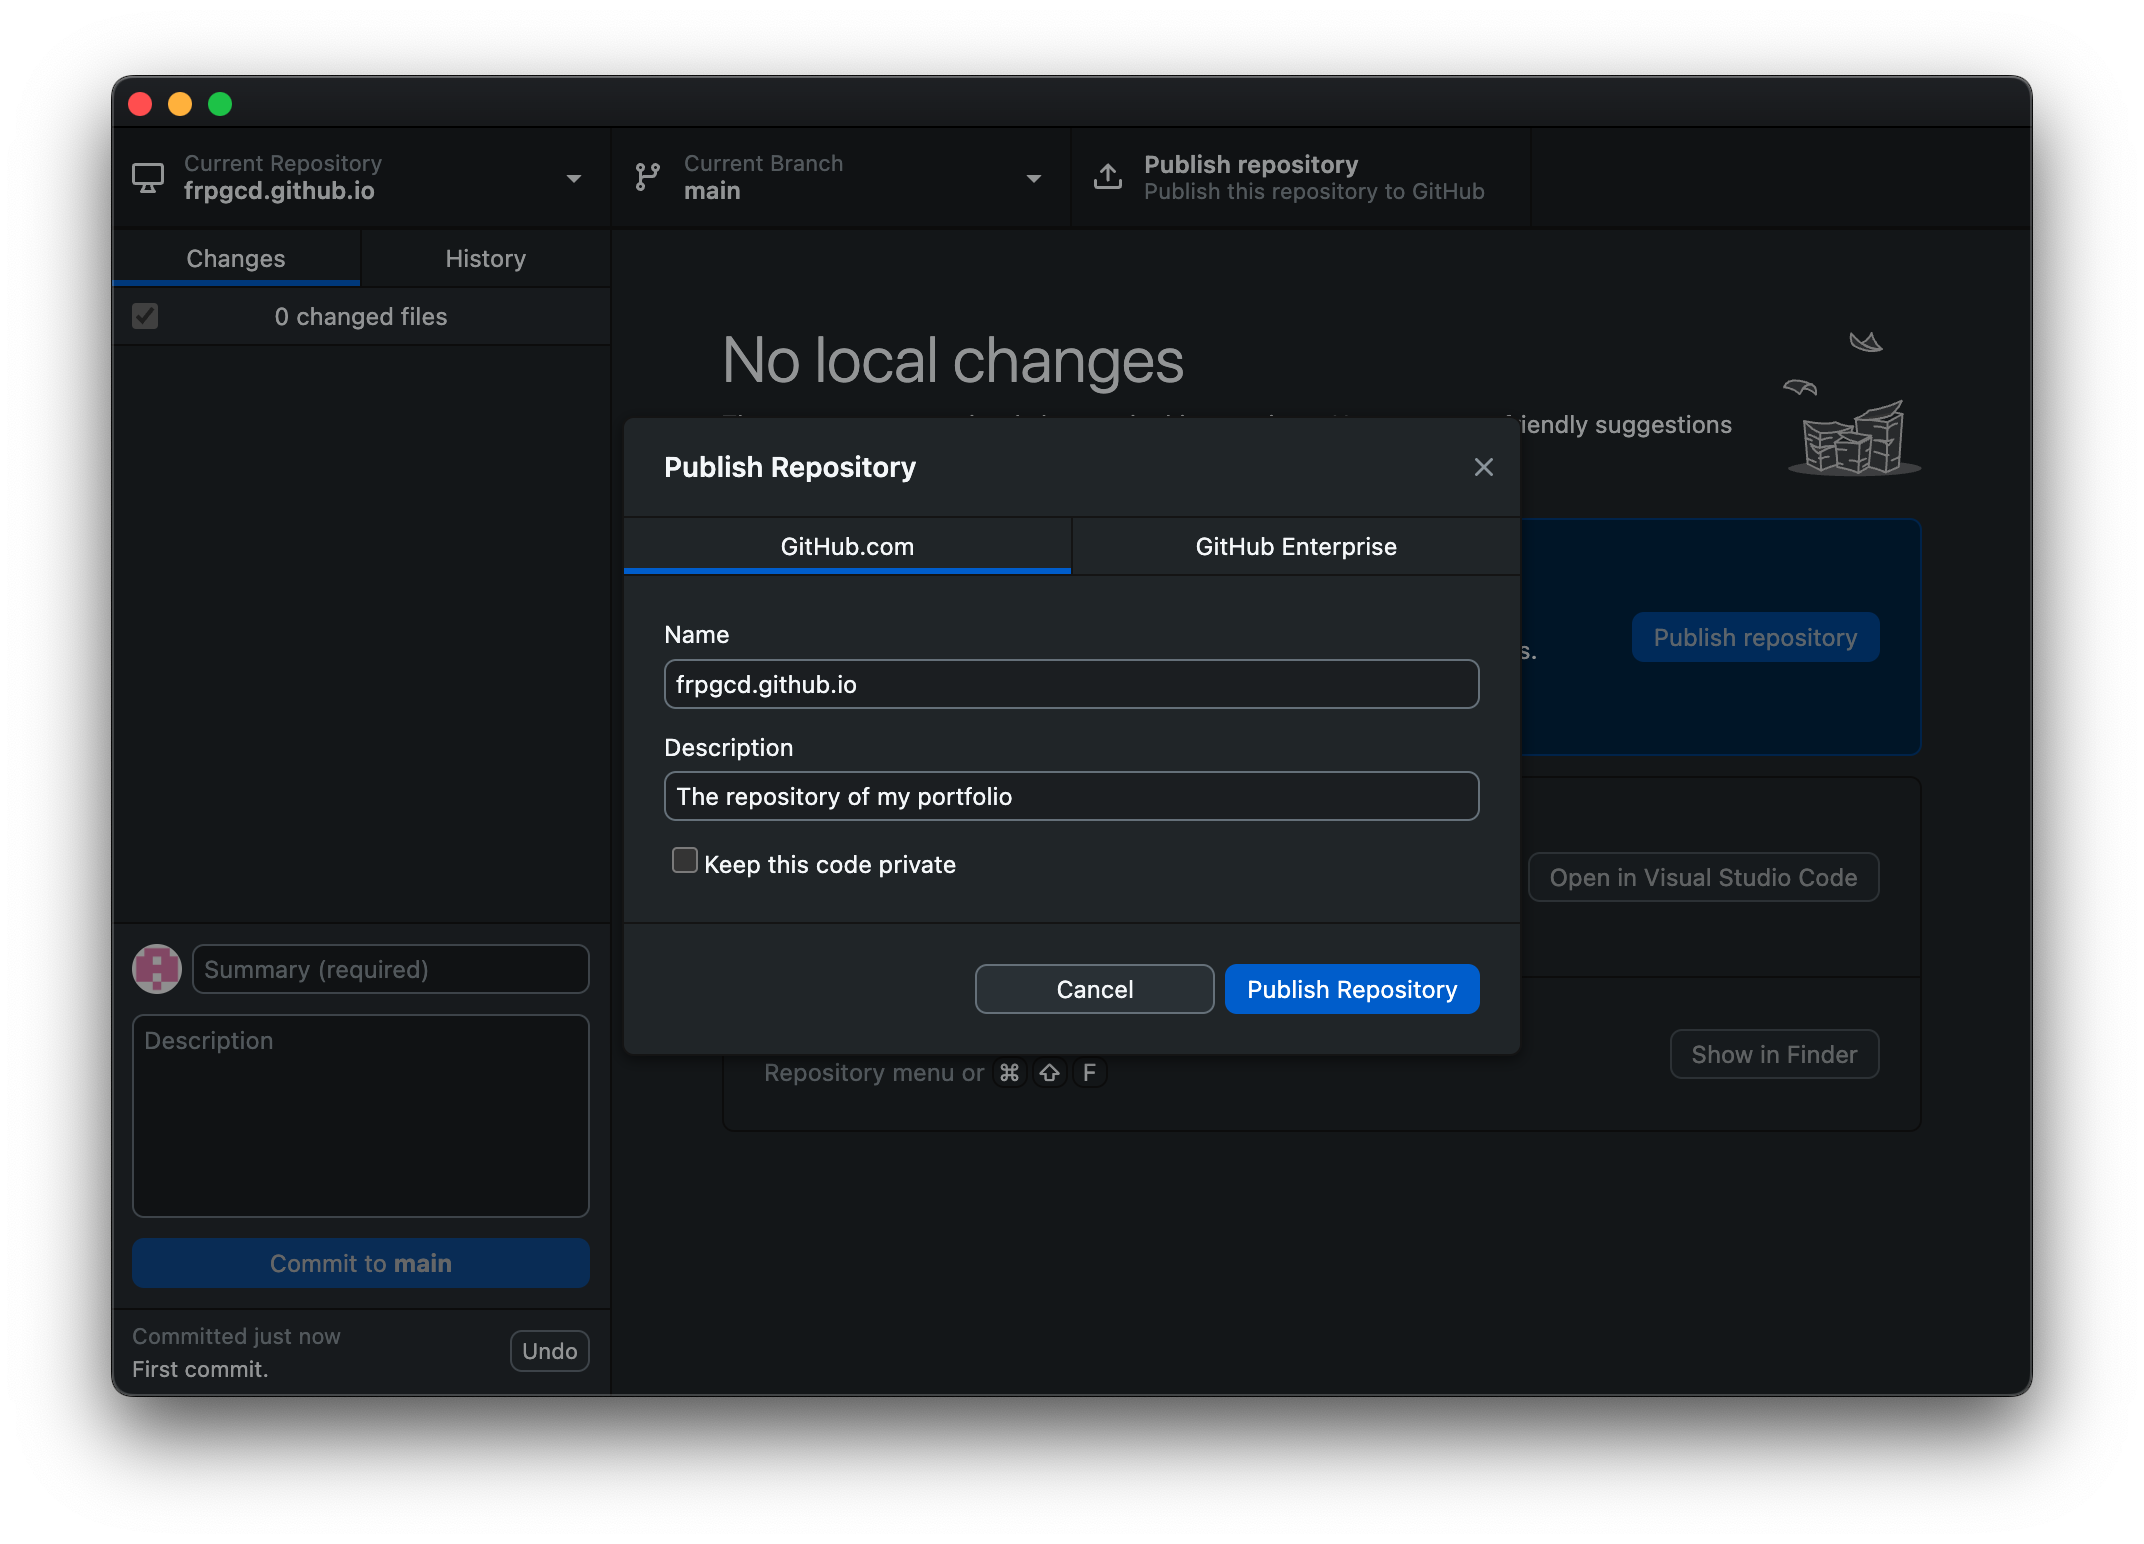Screen dimensions: 2144x1544
Task: Undo the First commit
Action: coord(549,1351)
